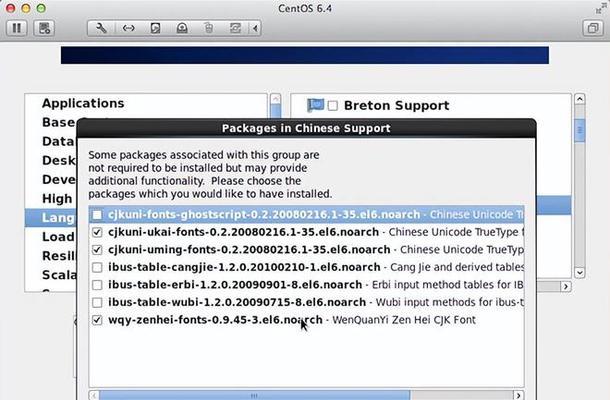Pause the virtual machine
The width and height of the screenshot is (610, 400).
[17, 28]
